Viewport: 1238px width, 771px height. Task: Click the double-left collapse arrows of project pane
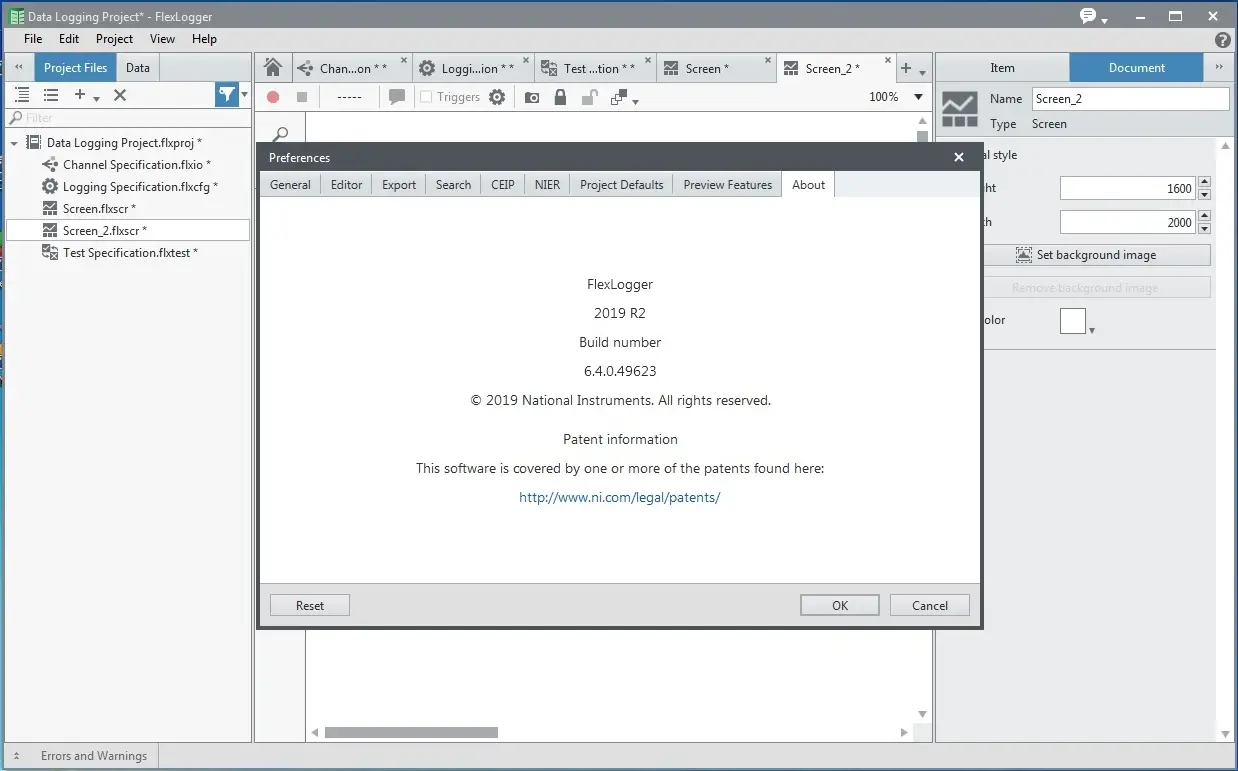pos(18,68)
